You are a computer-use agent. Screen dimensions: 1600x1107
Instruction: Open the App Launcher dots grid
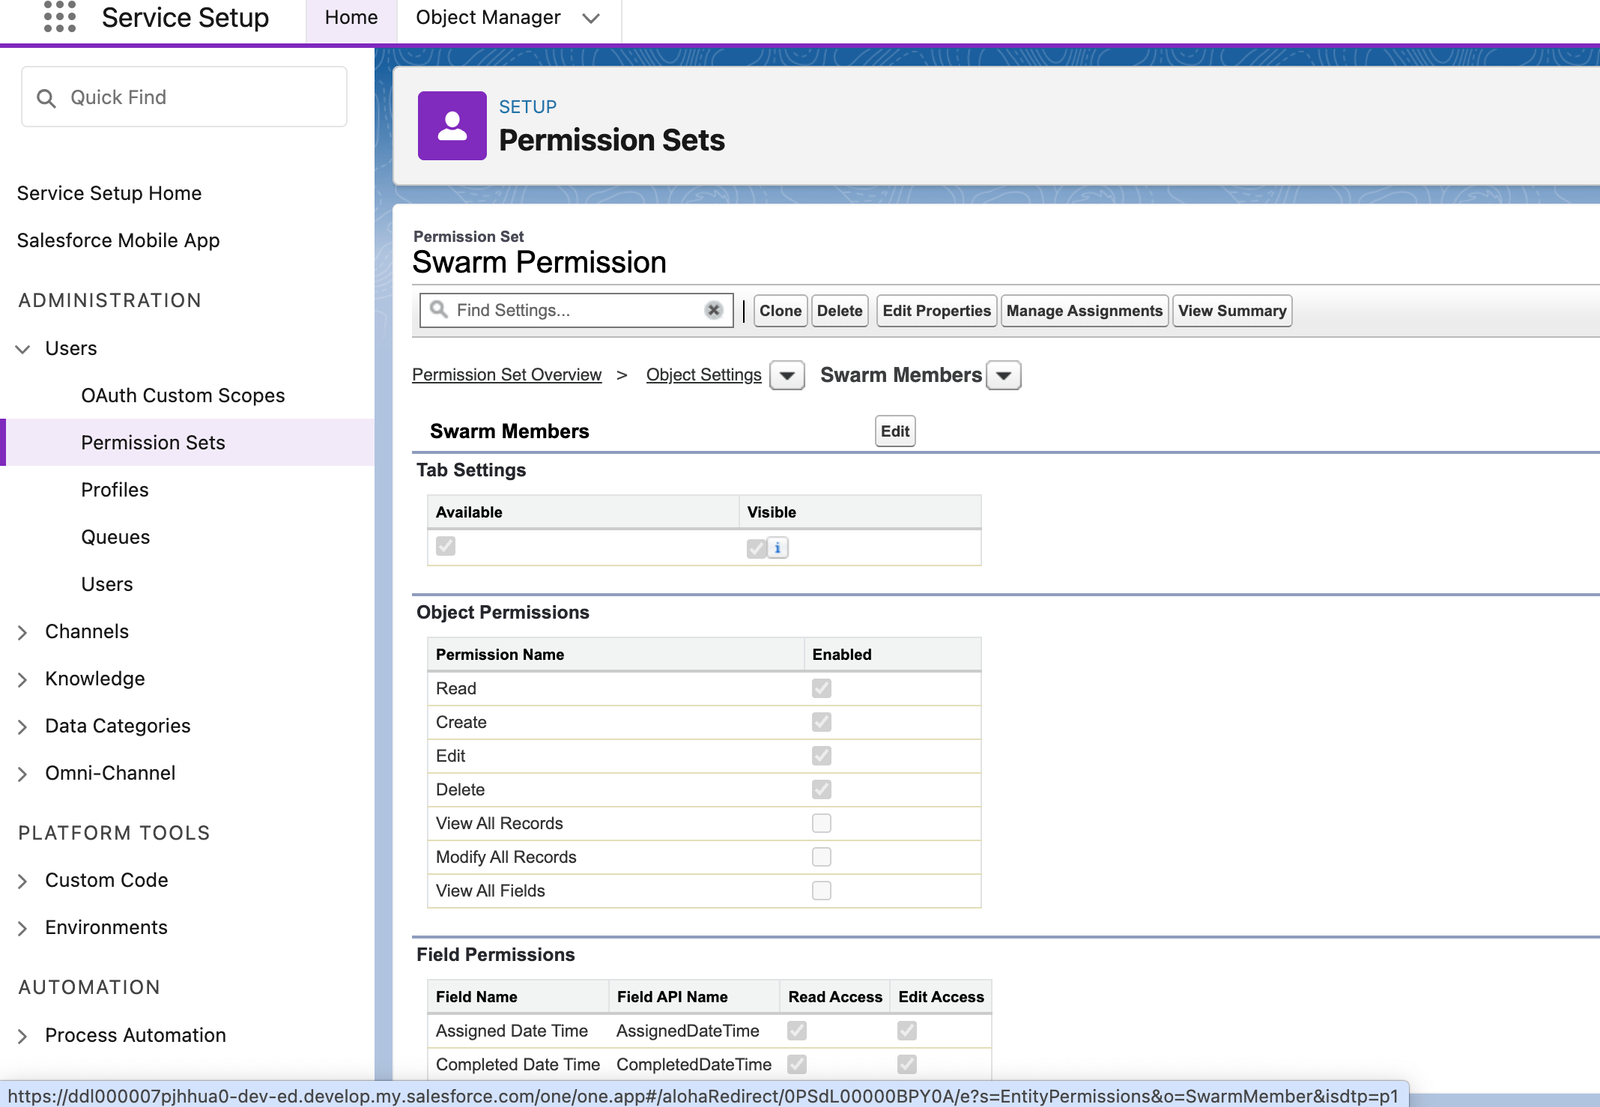(60, 16)
